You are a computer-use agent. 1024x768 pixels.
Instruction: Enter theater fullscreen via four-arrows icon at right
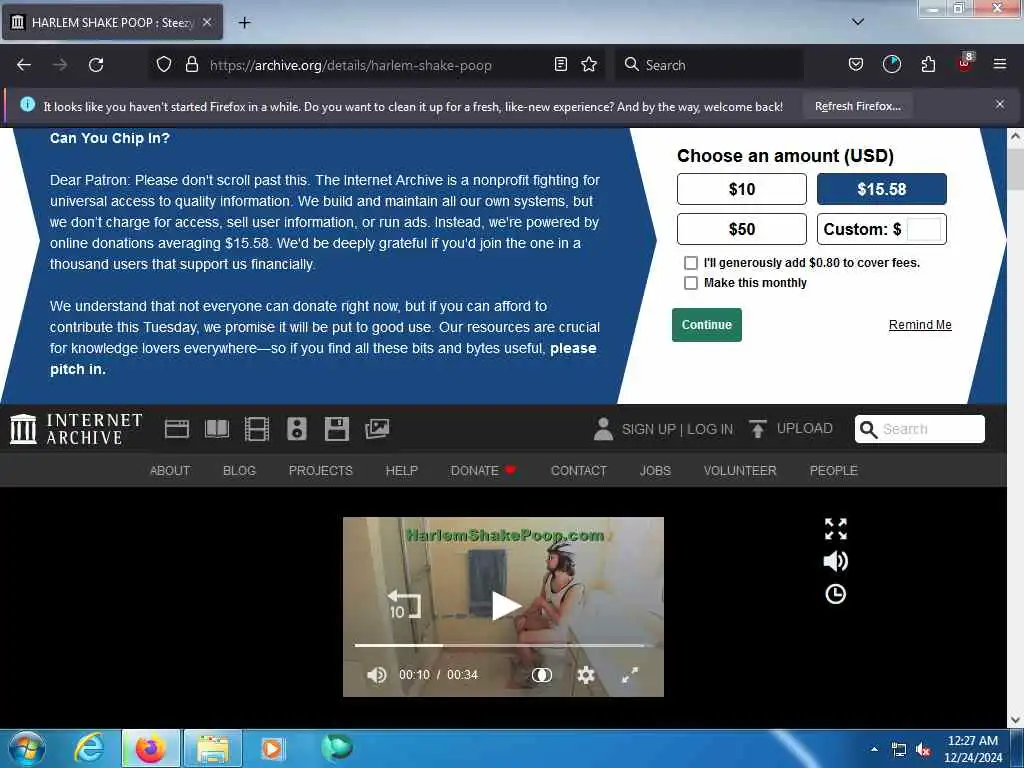[835, 528]
